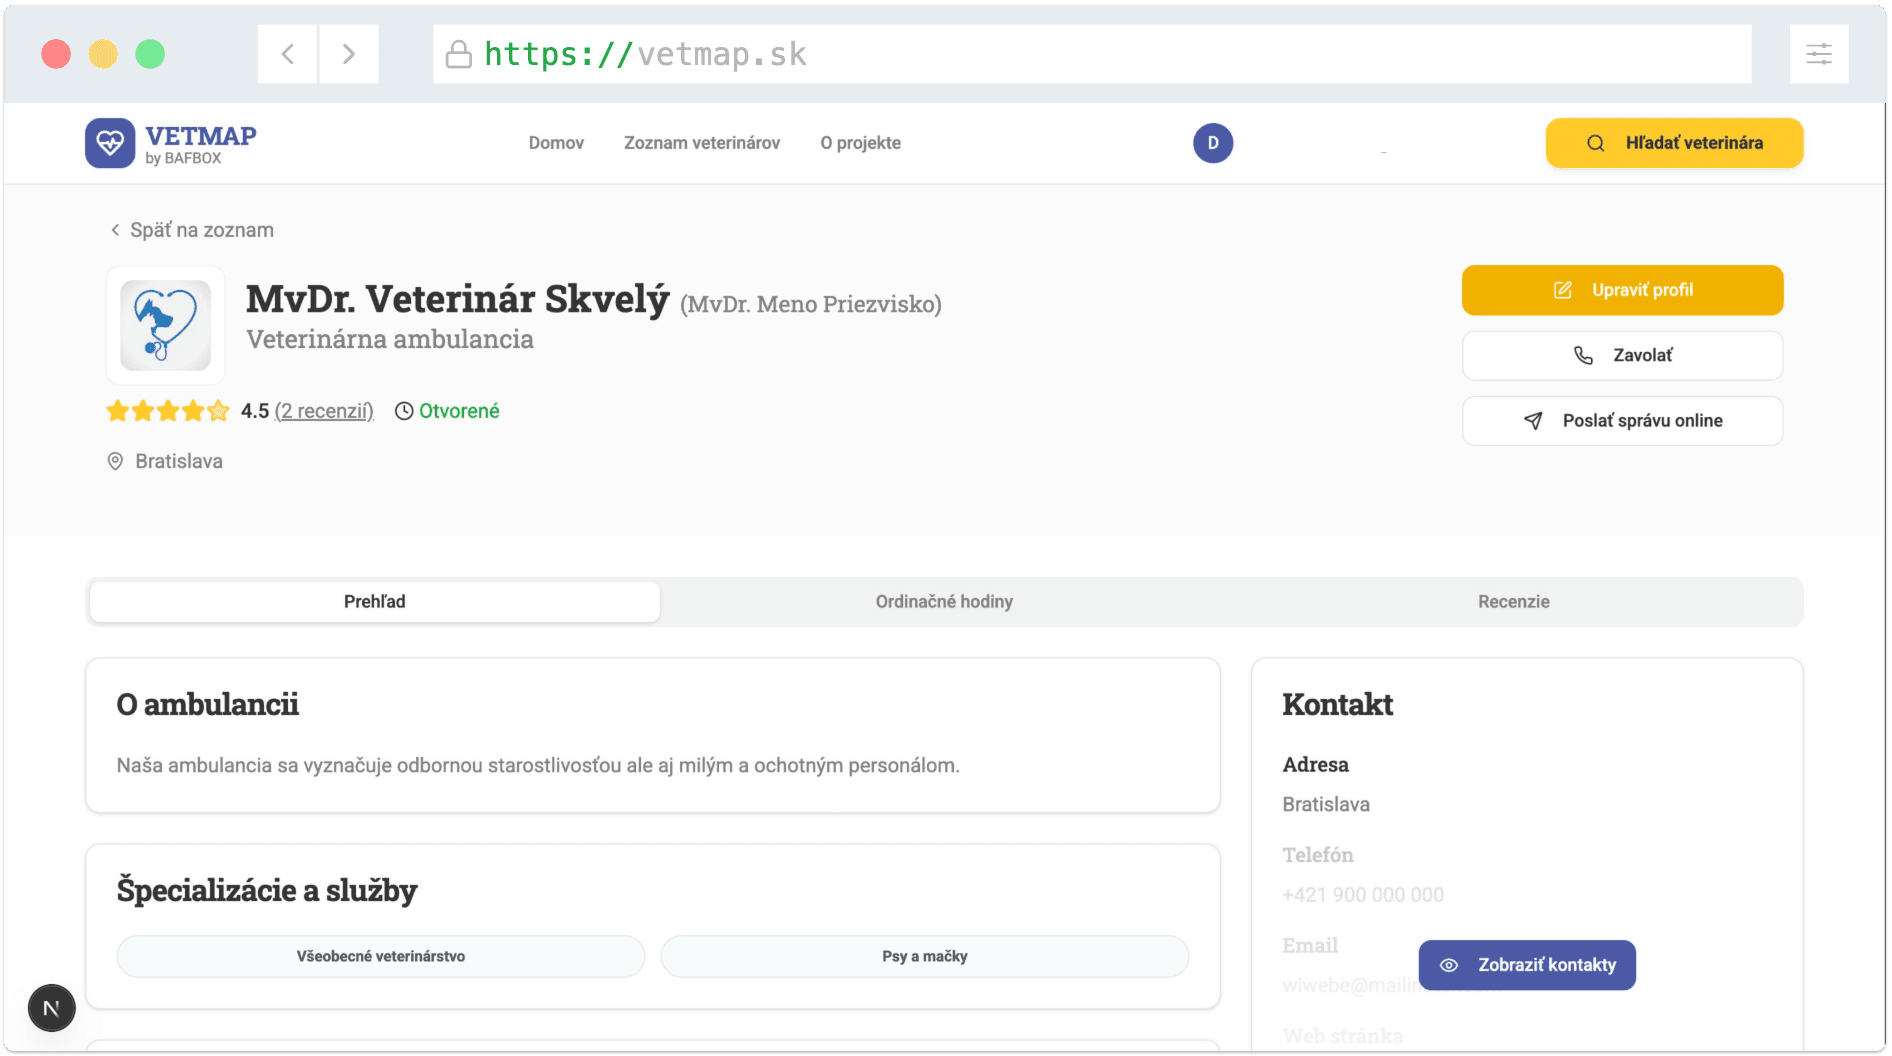The image size is (1892, 1056).
Task: Show contacts via the eye icon on Zobraziť kontakty
Action: [x=1448, y=965]
